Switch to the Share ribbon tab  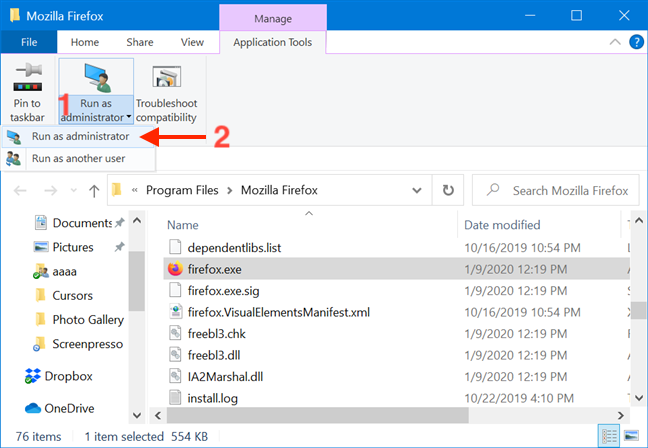click(x=140, y=42)
